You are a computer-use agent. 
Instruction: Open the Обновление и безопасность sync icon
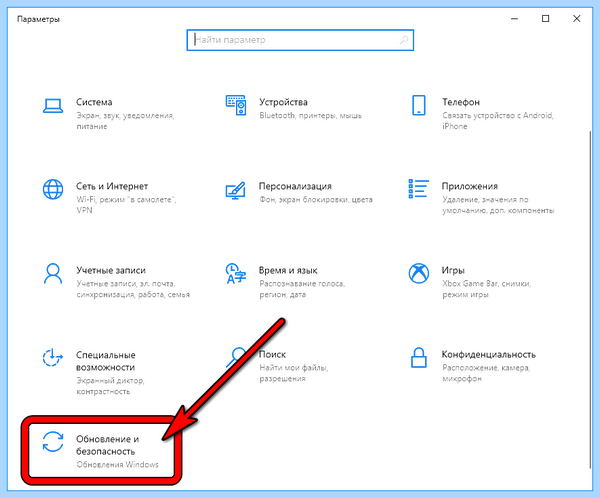53,441
